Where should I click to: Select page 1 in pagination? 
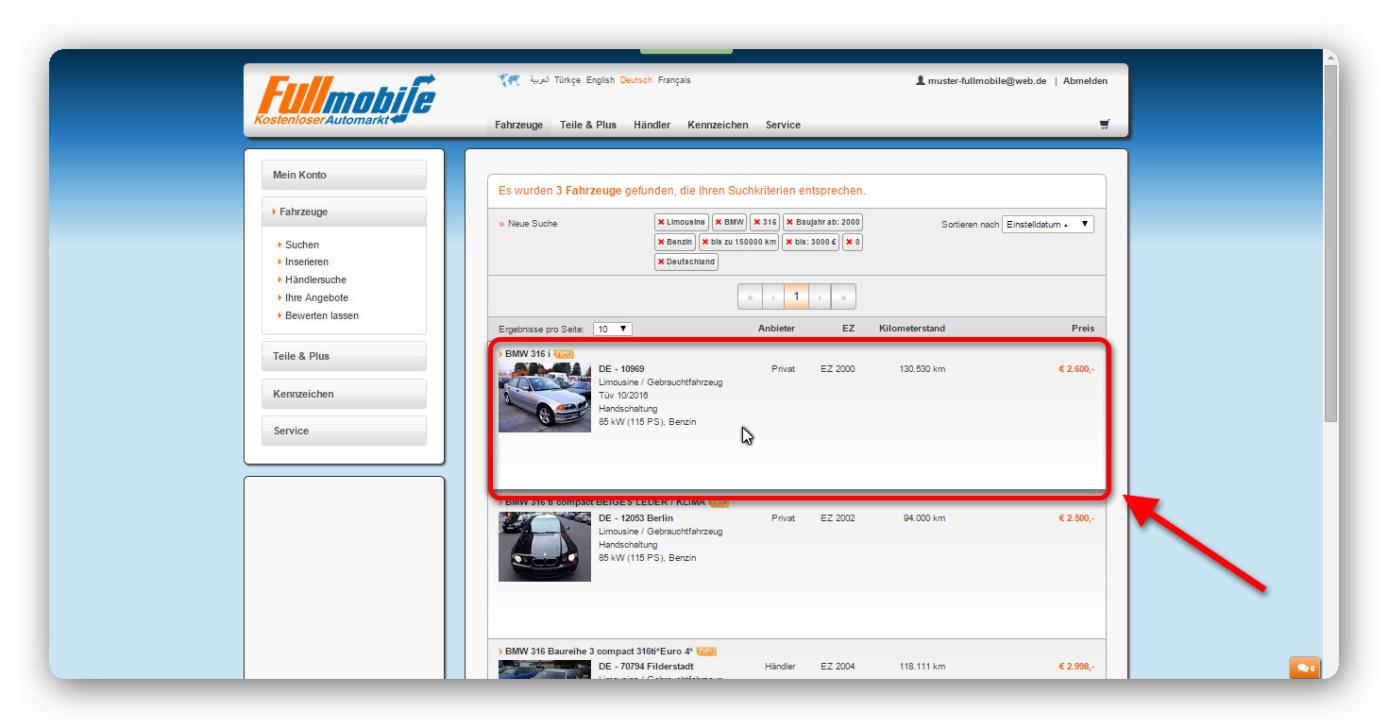tap(797, 297)
